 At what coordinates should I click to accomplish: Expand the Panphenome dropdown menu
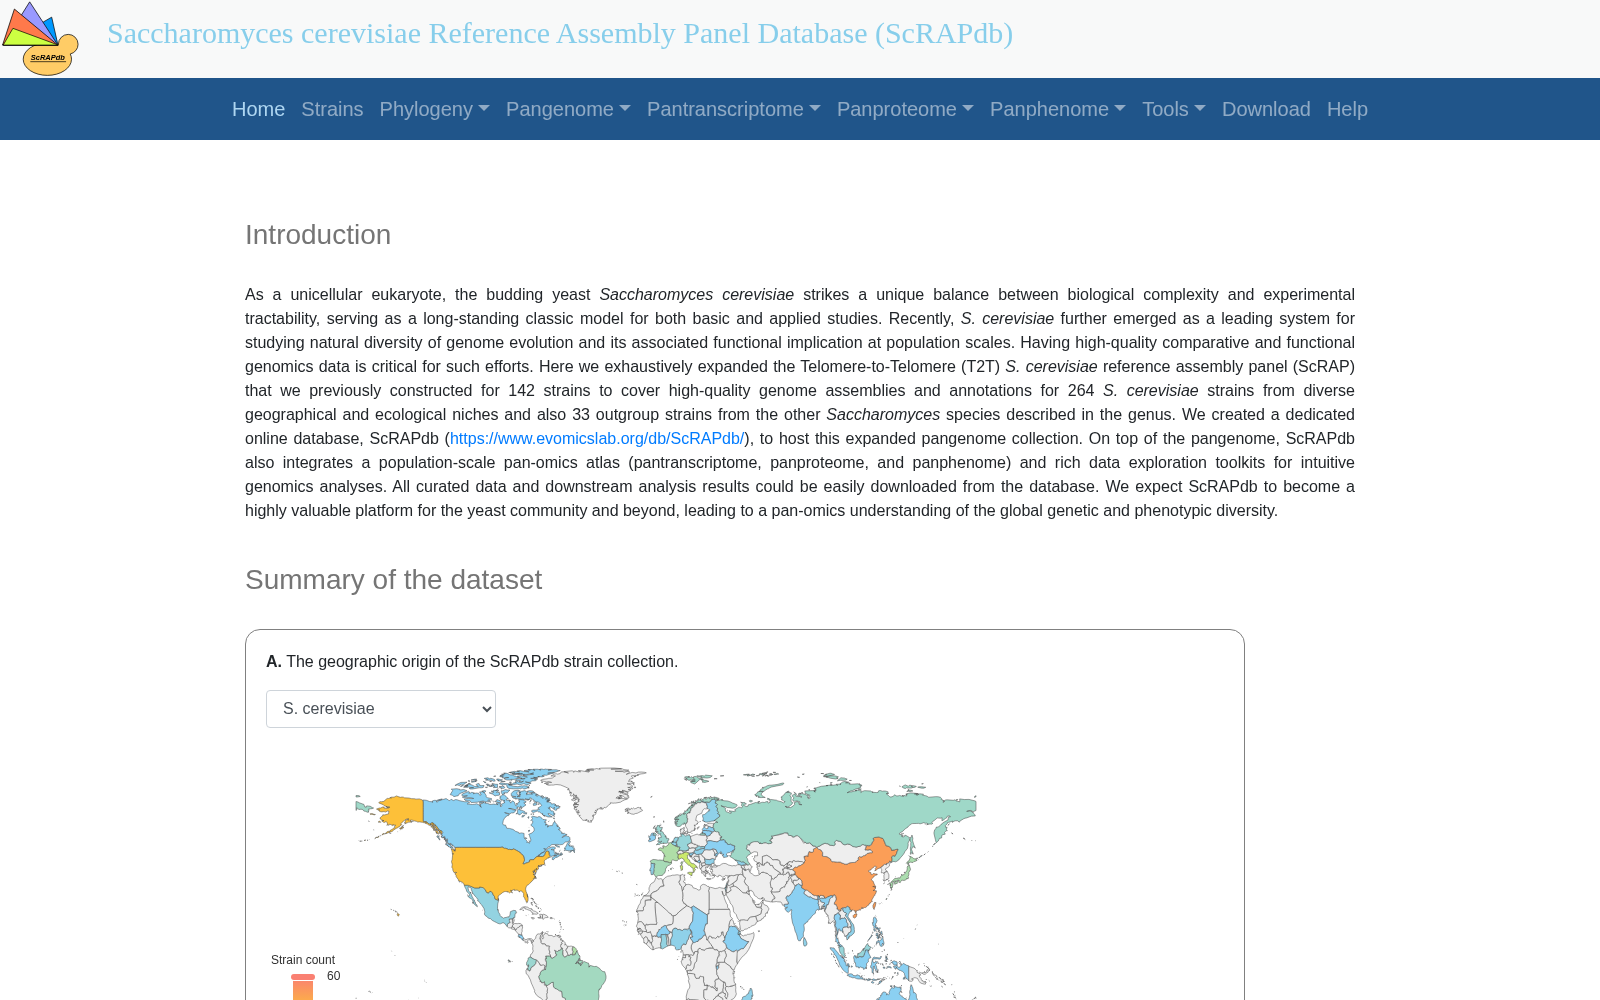pos(1058,109)
